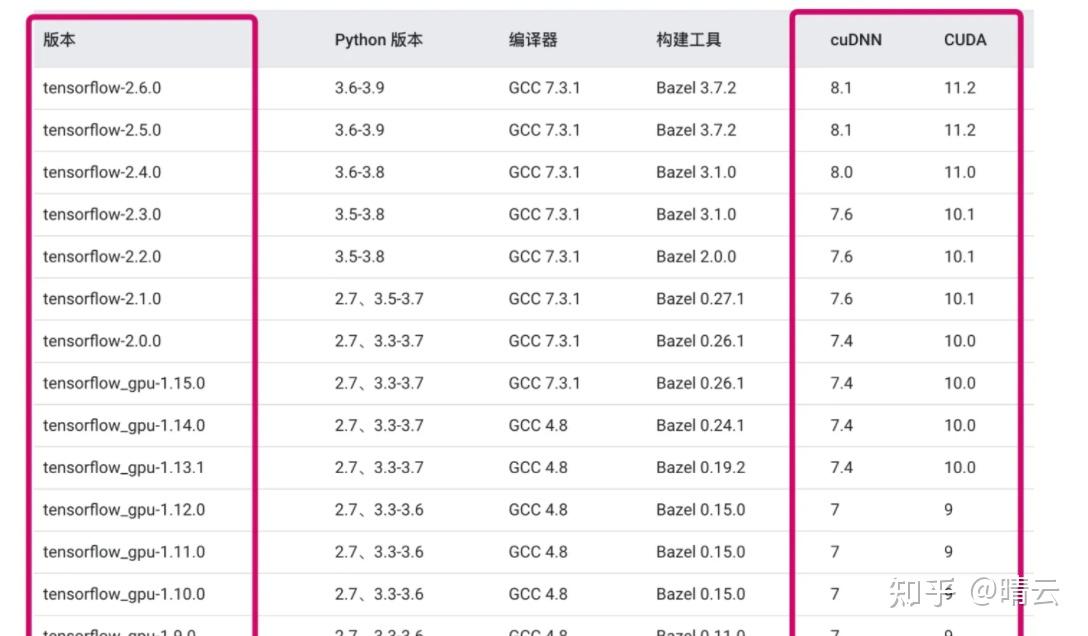Screen dimensions: 1088x636
Task: Click CUDA 10.1 in tensorflow-2.3.0 row
Action: [x=959, y=214]
